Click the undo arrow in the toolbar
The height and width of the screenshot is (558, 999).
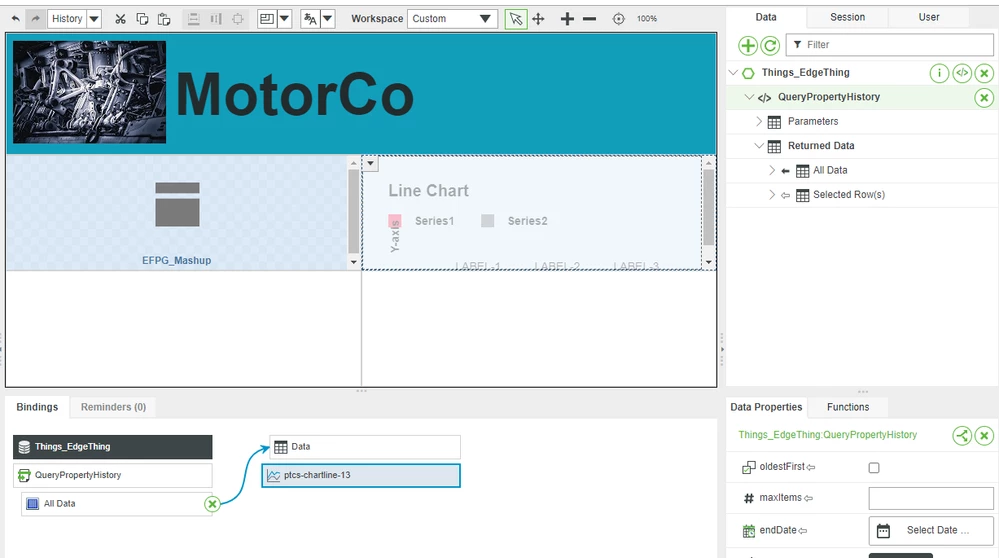point(15,18)
